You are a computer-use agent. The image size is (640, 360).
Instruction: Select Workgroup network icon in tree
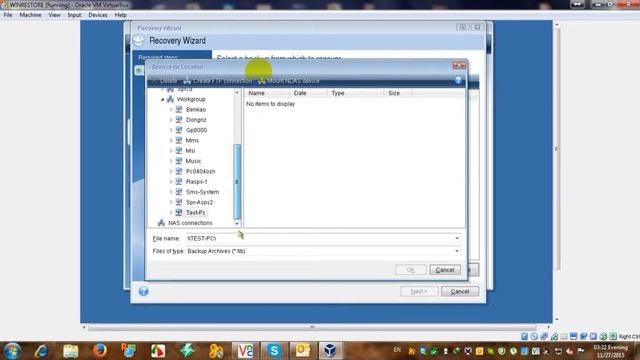coord(170,99)
